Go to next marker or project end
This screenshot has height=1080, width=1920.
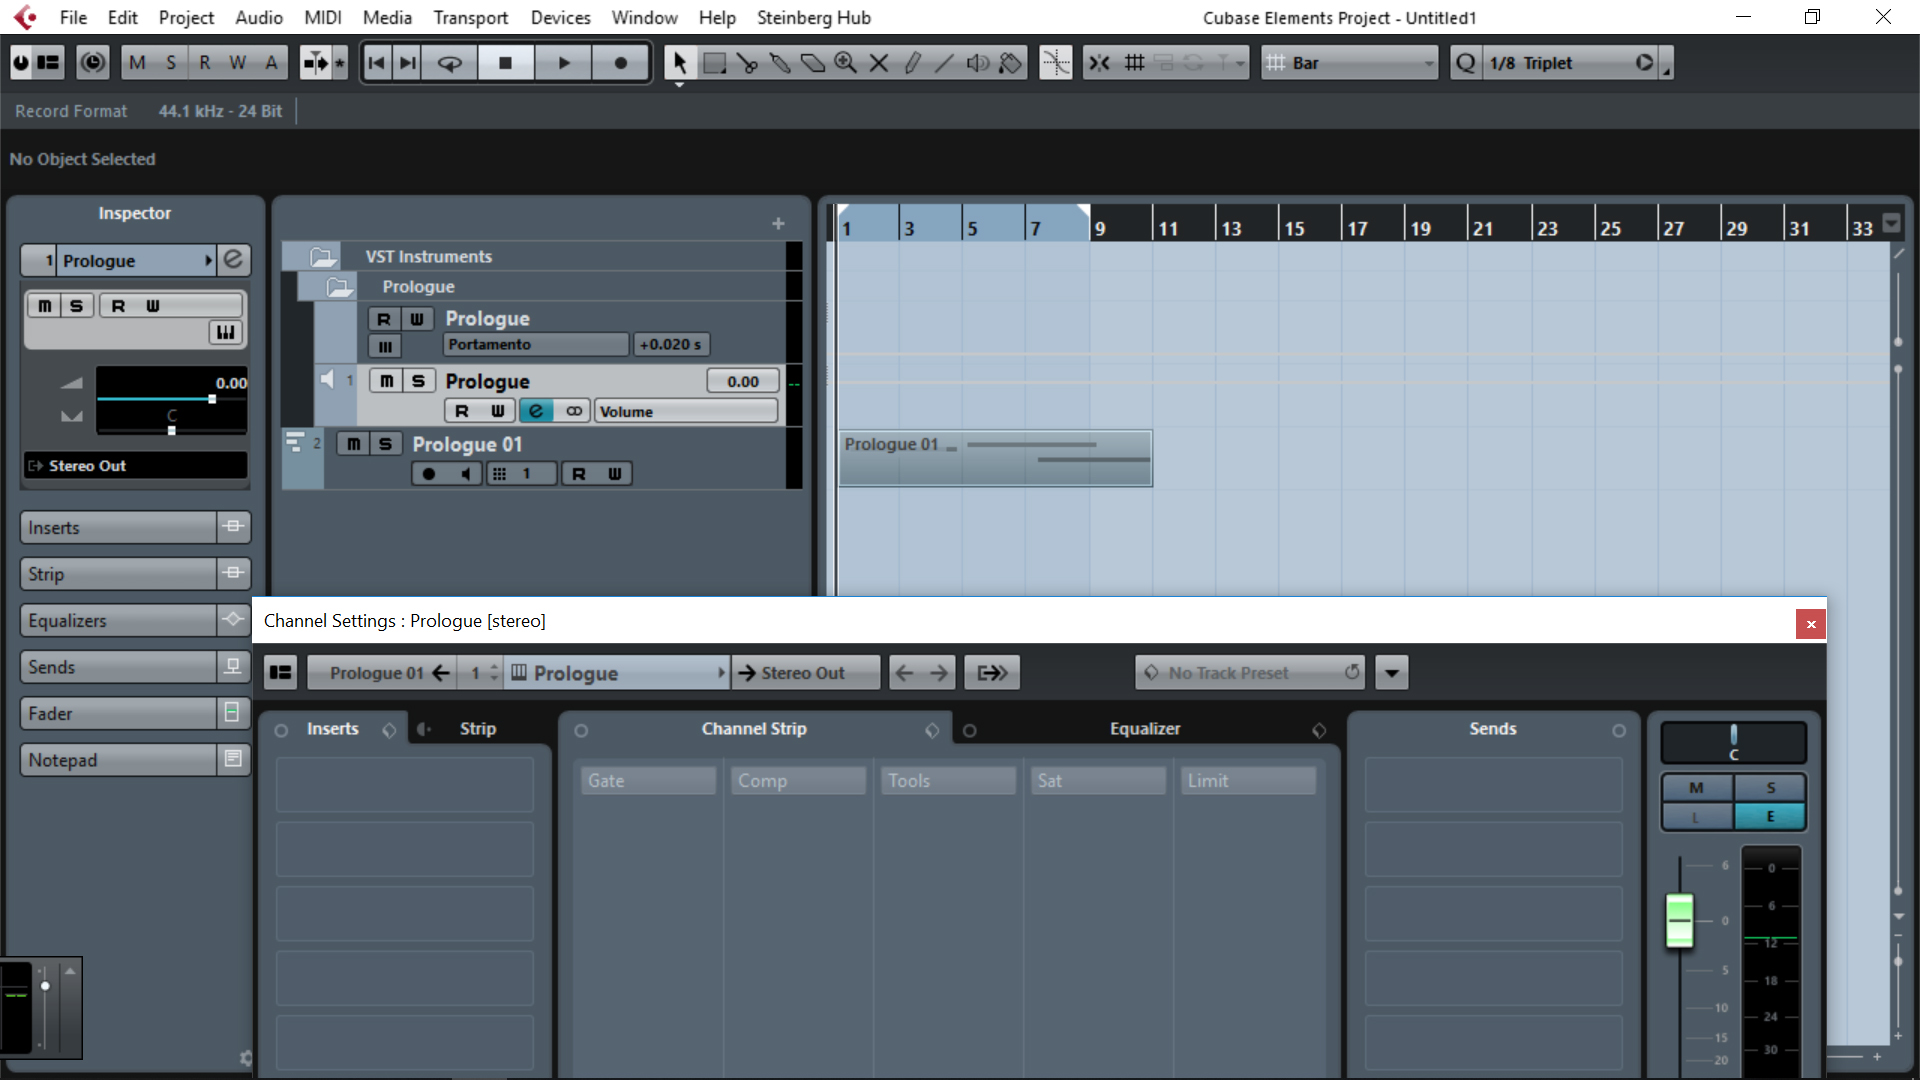click(407, 63)
